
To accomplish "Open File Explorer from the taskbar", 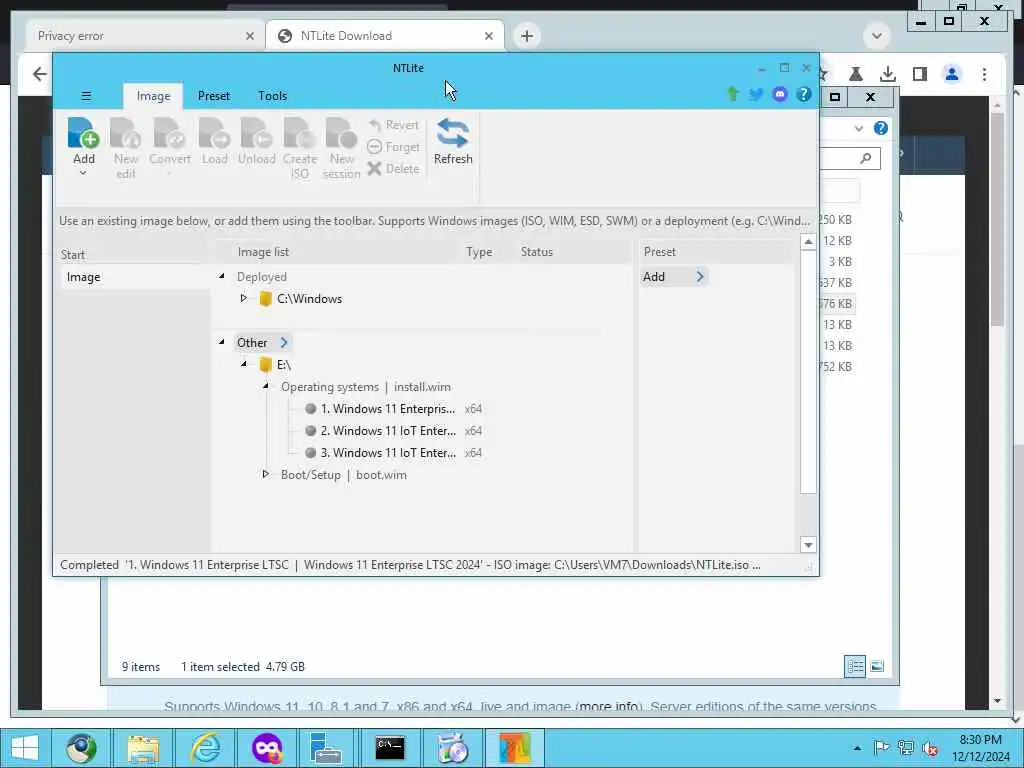I will (x=143, y=748).
